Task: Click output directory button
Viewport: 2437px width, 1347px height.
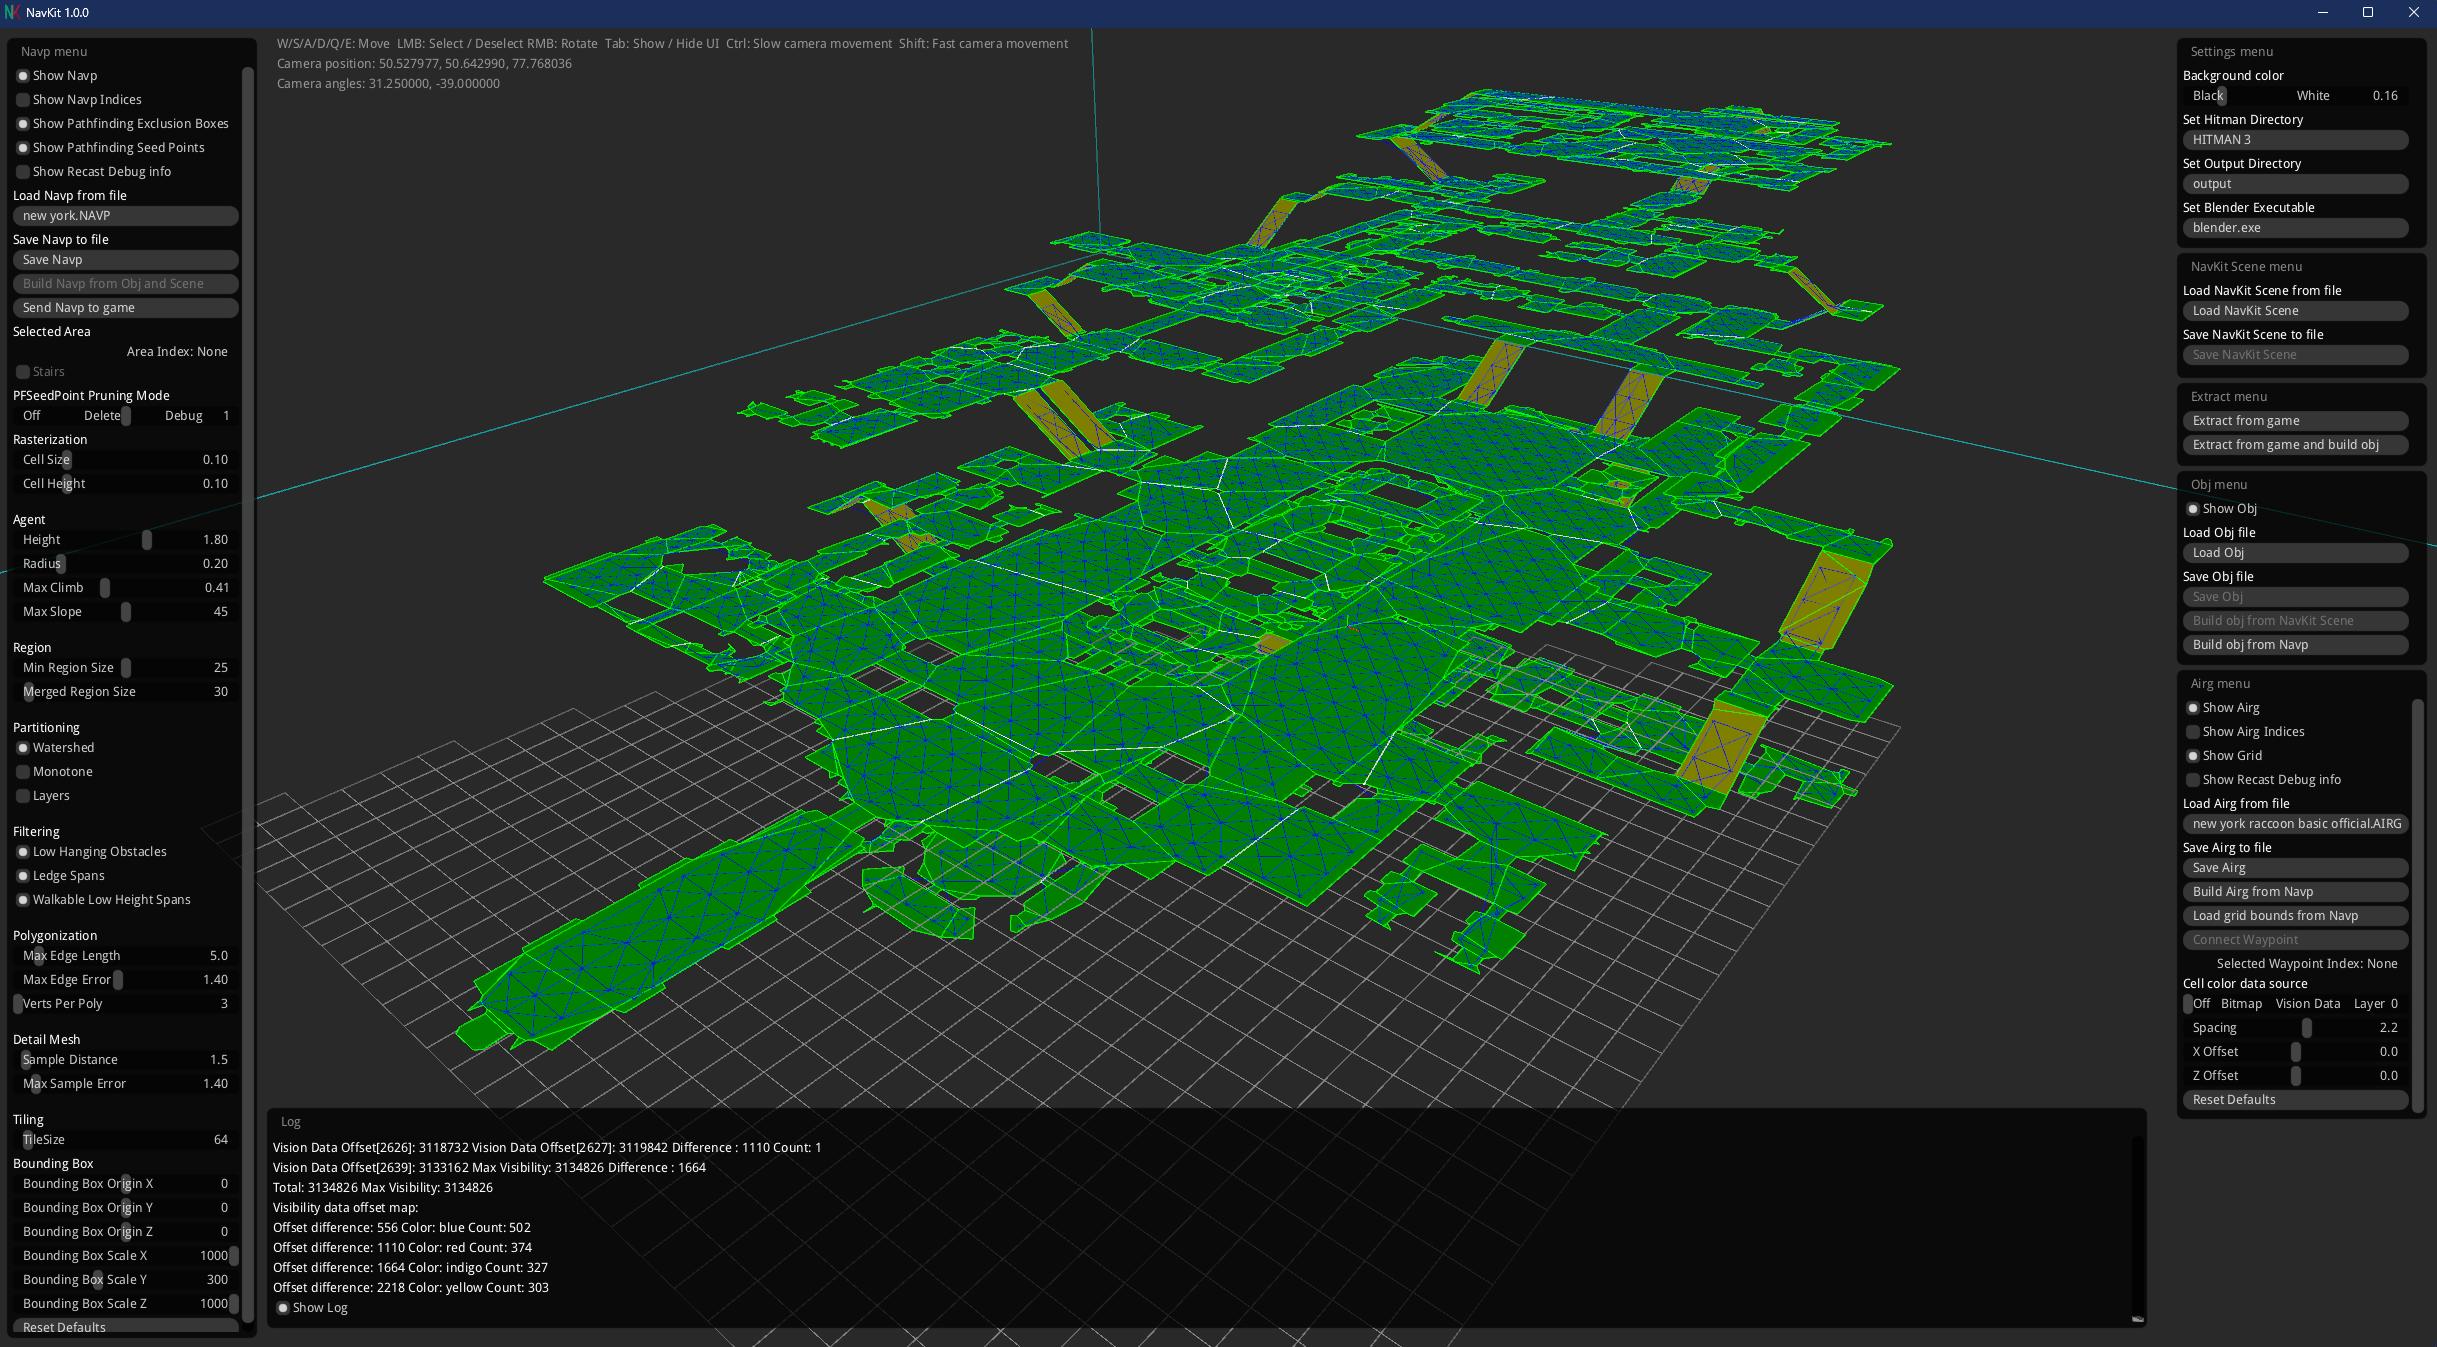Action: point(2295,184)
